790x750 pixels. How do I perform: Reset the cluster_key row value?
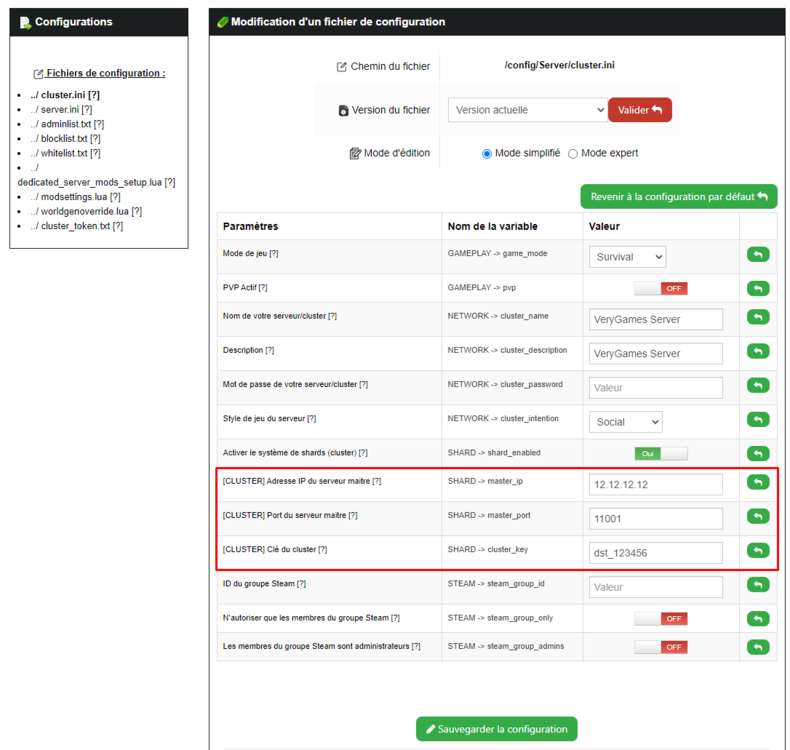click(x=758, y=550)
